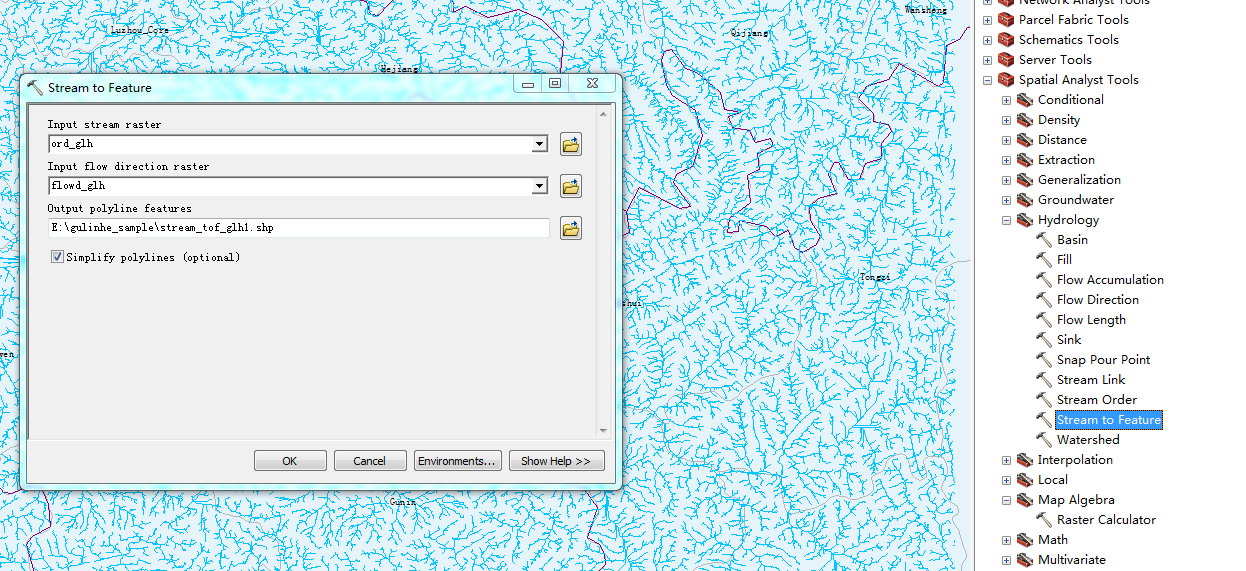Image resolution: width=1246 pixels, height=571 pixels.
Task: Open the Flow Accumulation tool
Action: [x=1110, y=280]
